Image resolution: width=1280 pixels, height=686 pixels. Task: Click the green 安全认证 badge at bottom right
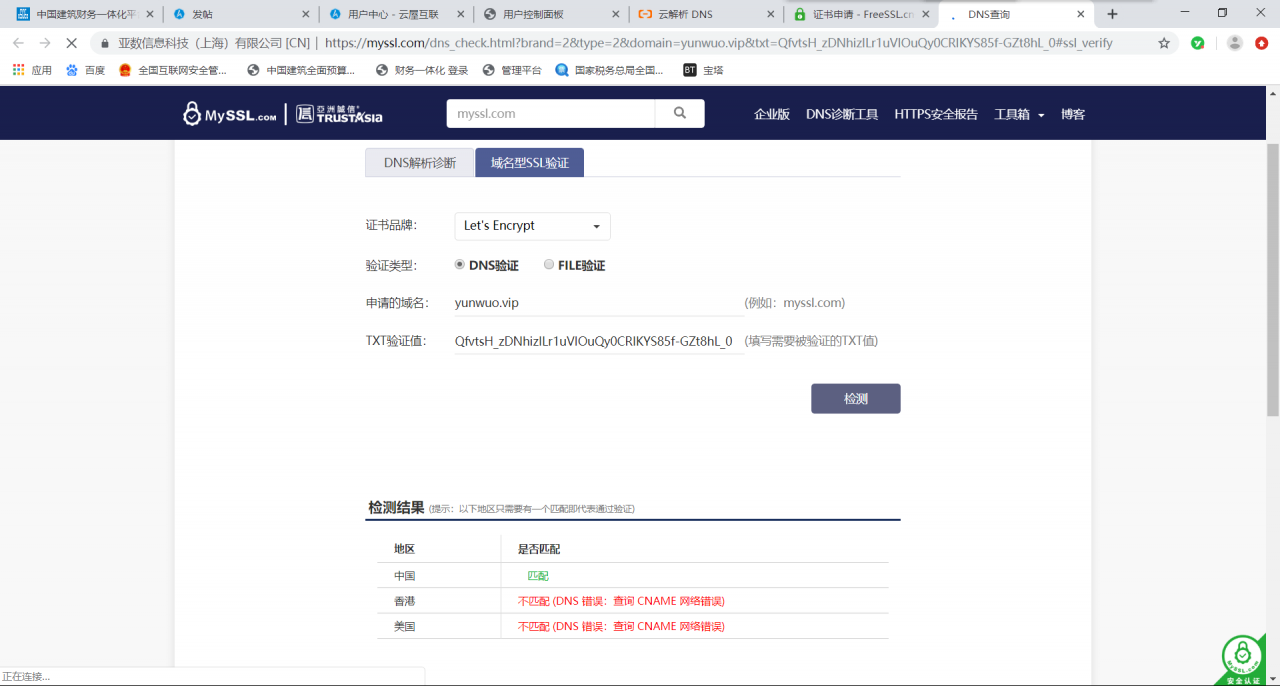[1242, 655]
